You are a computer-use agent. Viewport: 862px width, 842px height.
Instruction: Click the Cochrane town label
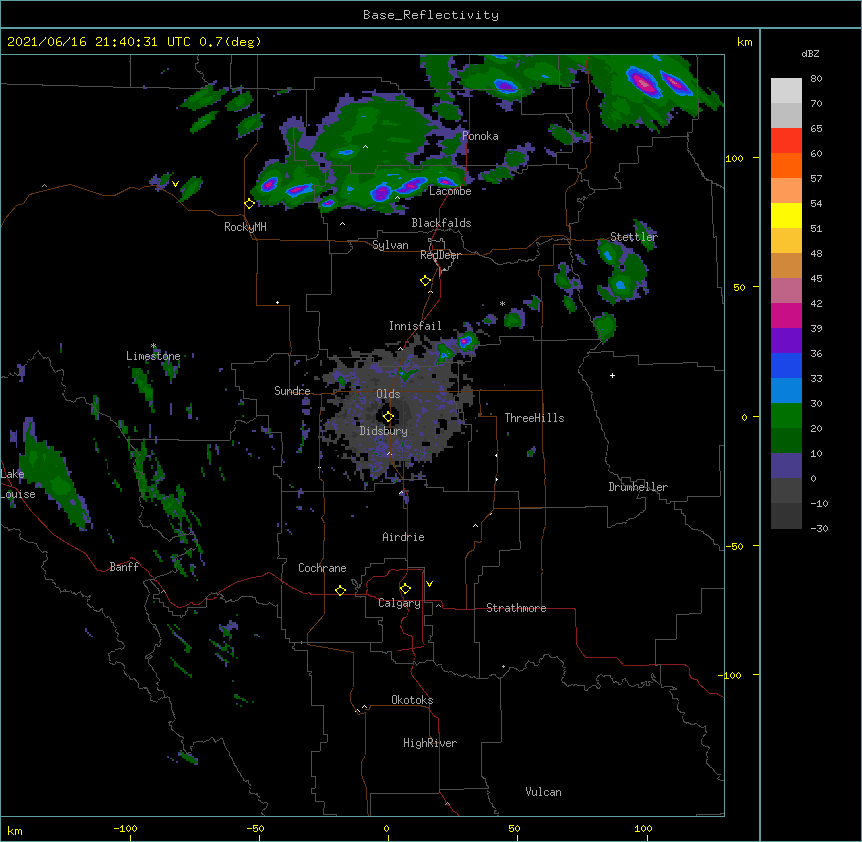point(322,568)
